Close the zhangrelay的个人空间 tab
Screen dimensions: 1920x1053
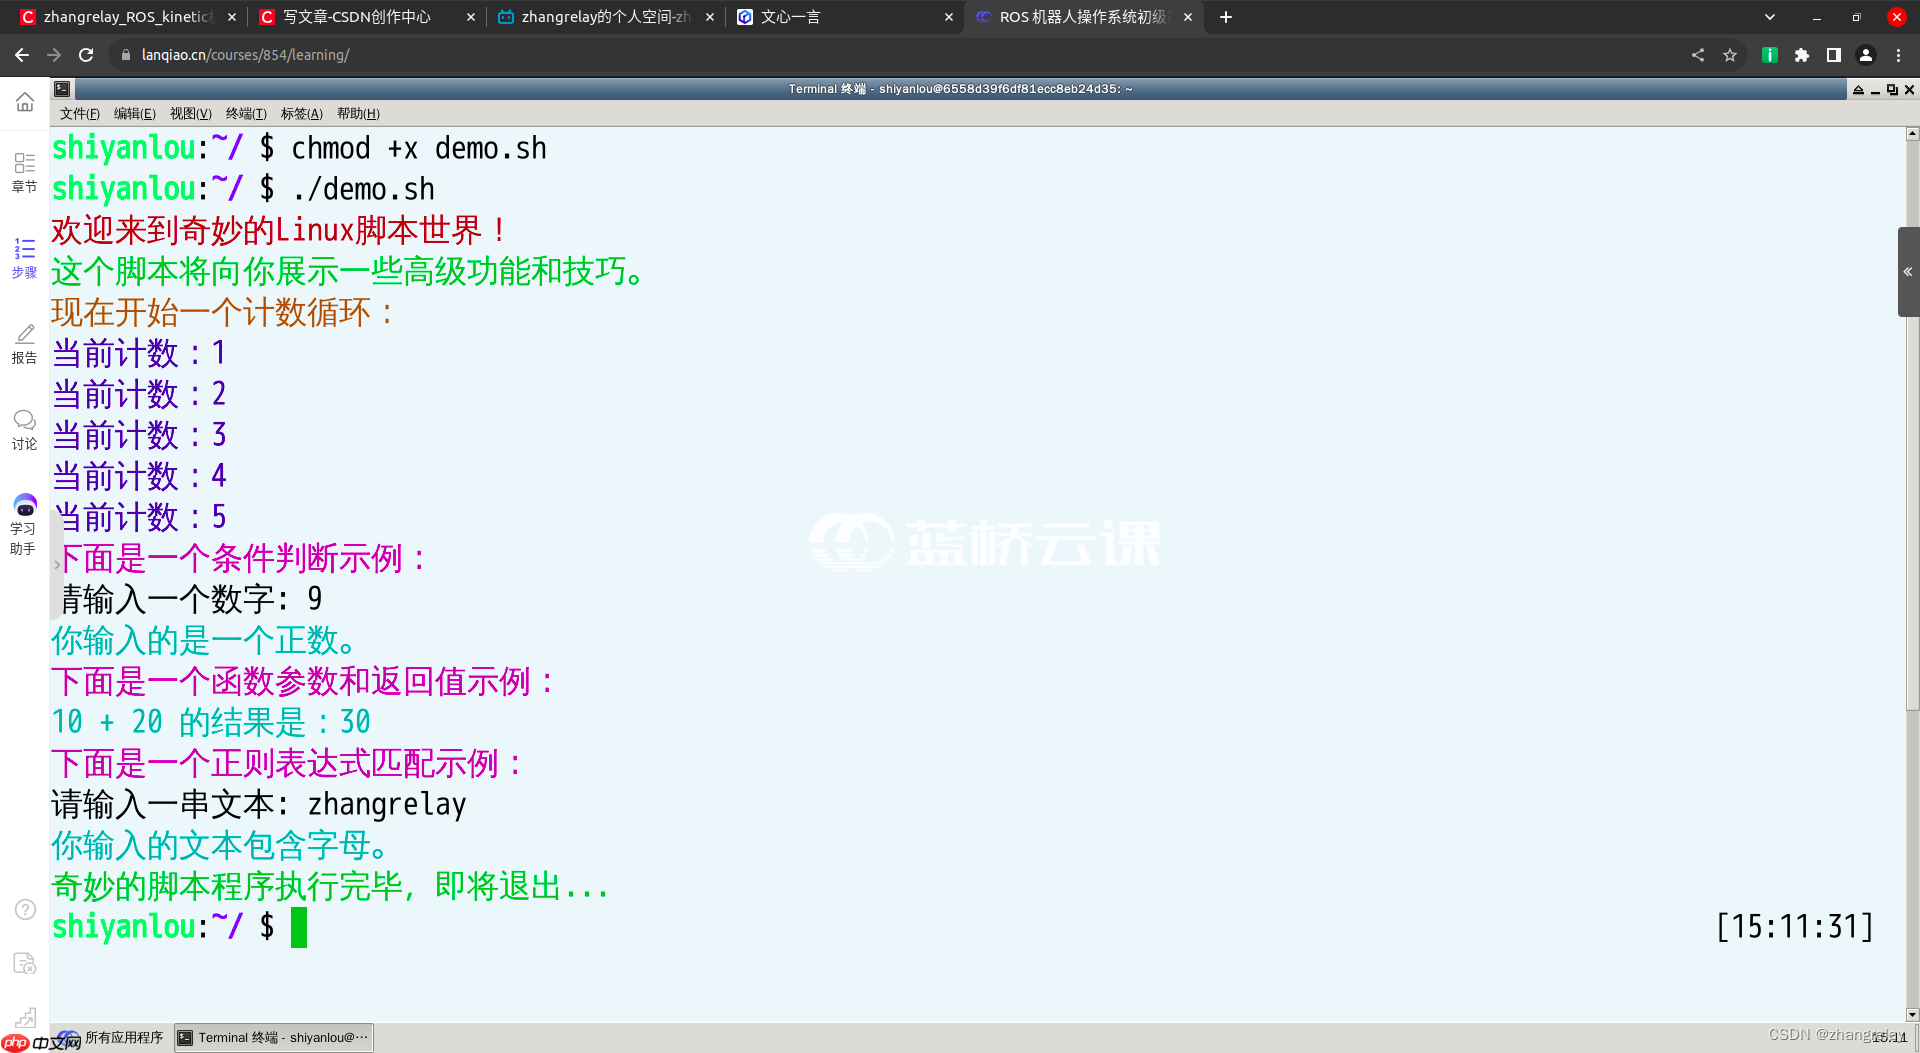pos(710,17)
